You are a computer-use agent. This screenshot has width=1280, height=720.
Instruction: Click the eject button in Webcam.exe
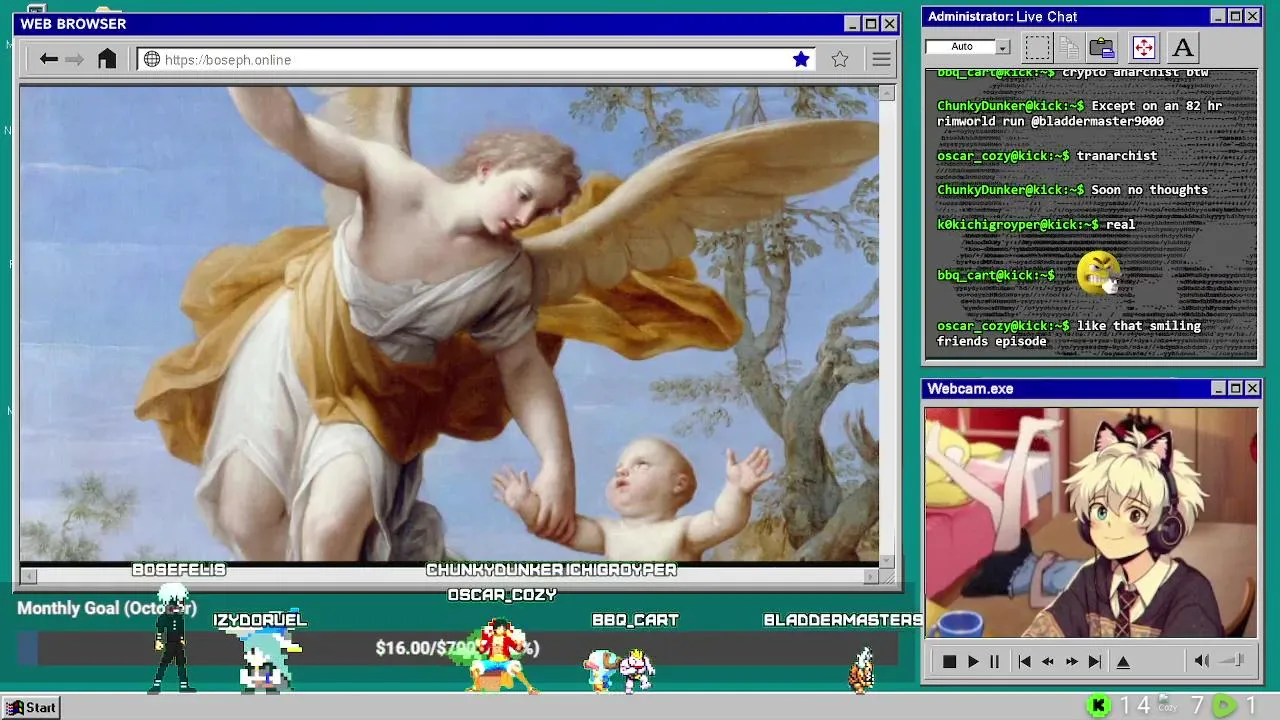click(x=1123, y=661)
